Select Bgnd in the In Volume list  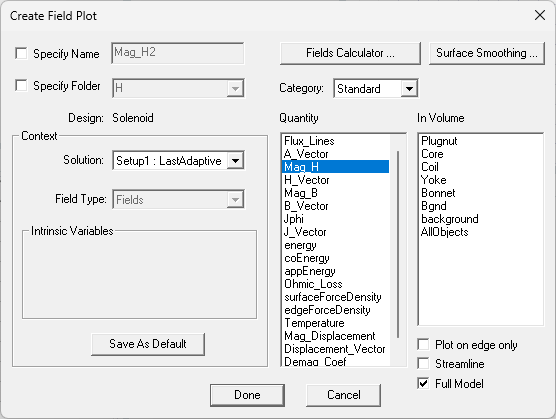coord(480,206)
